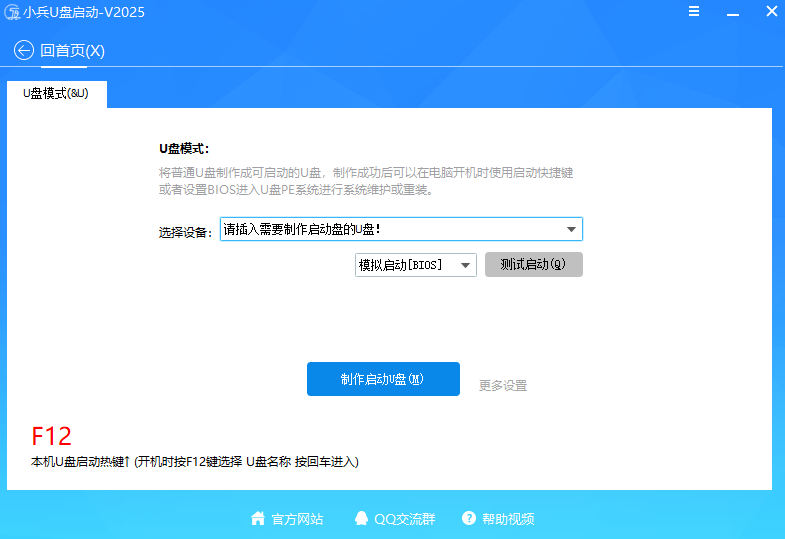Expand the device dropdown arrow

point(571,229)
